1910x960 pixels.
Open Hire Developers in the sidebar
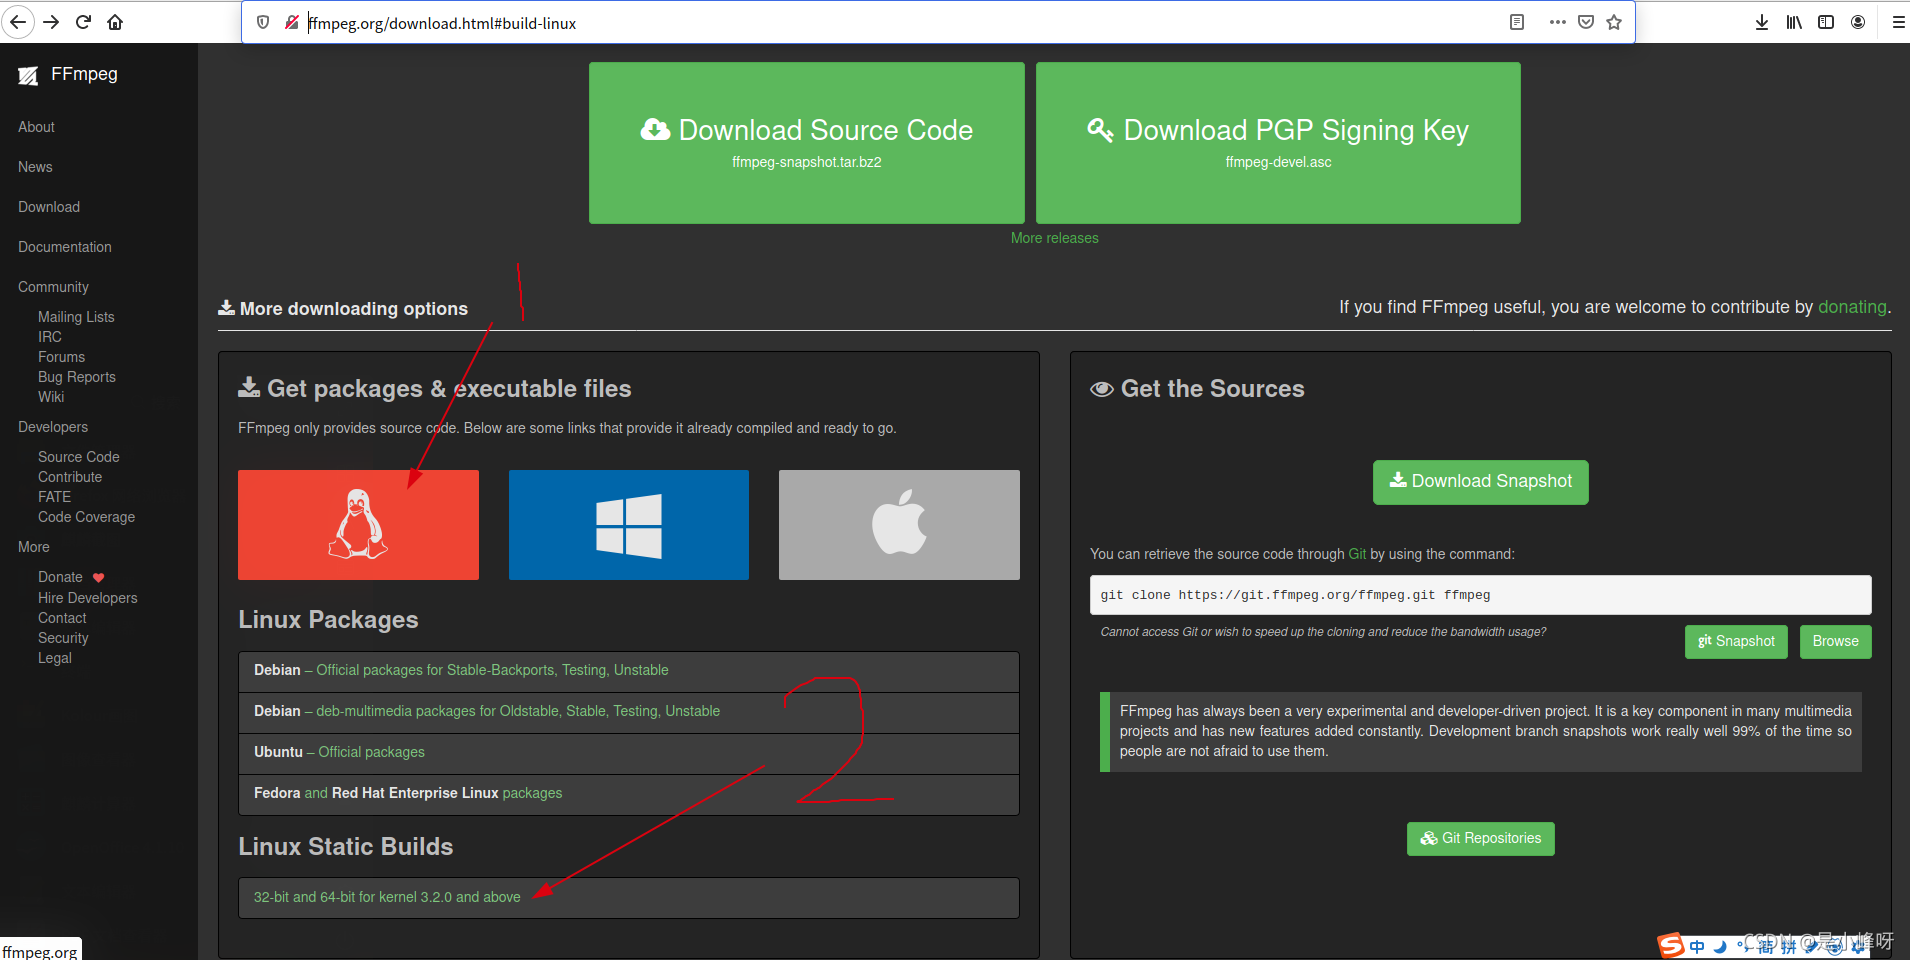click(88, 598)
